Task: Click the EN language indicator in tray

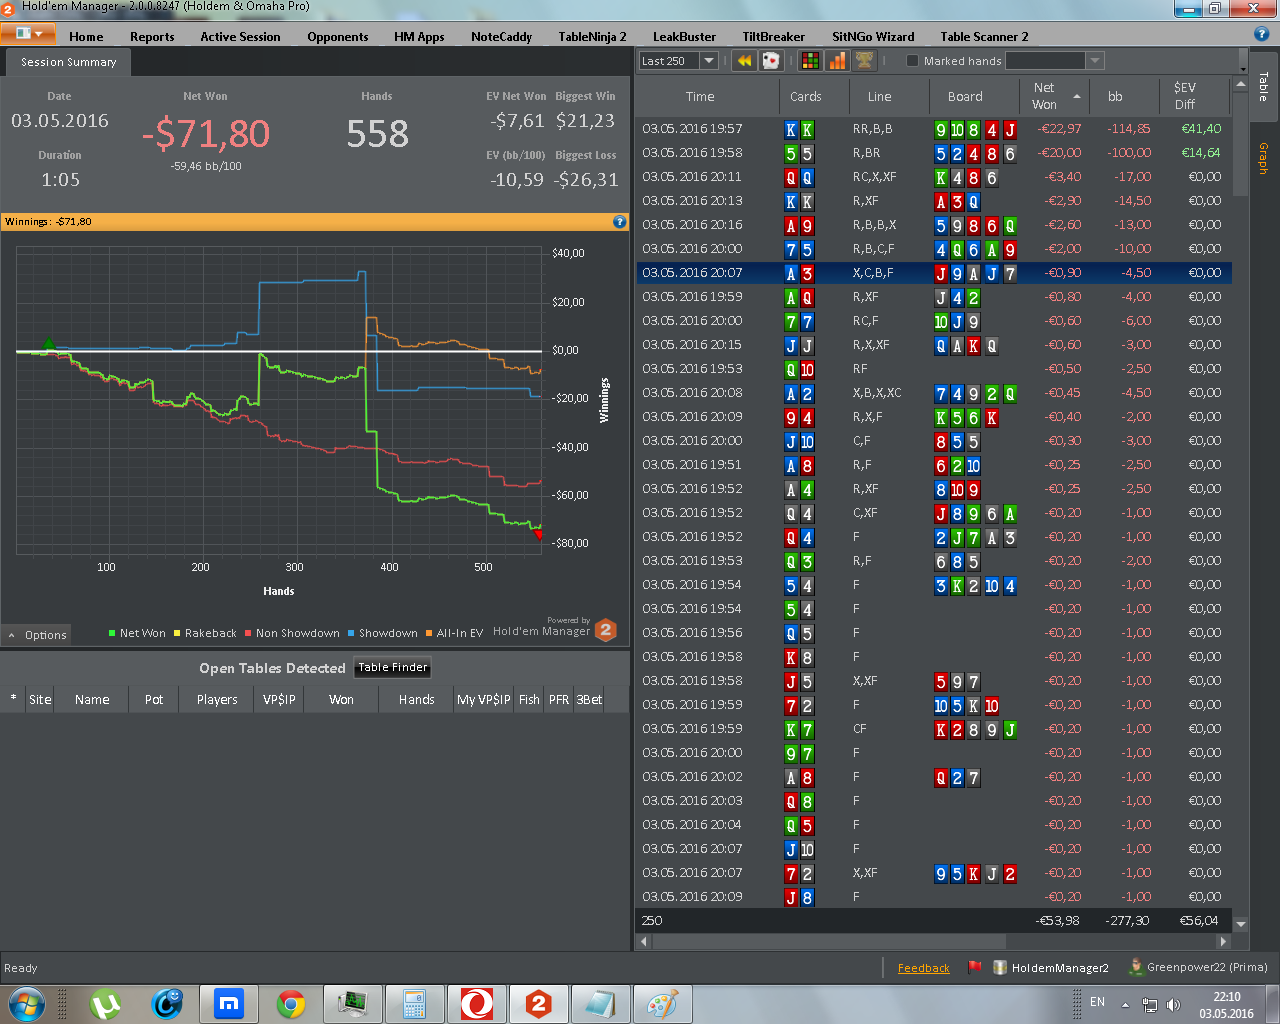Action: [1097, 1002]
